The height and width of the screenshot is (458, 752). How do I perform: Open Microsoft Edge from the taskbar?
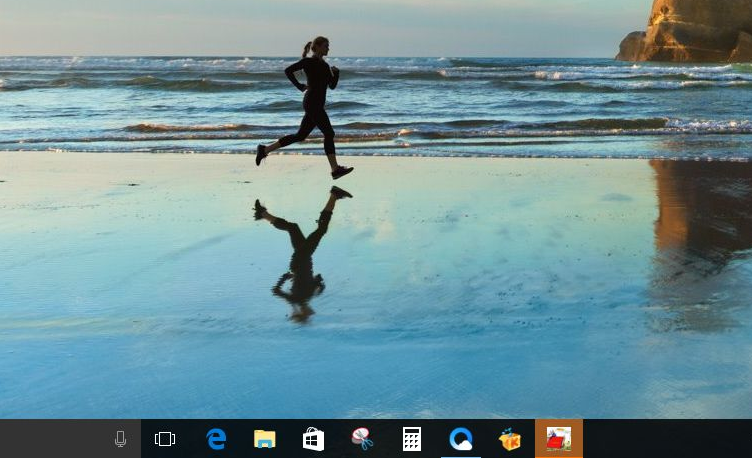tap(216, 439)
